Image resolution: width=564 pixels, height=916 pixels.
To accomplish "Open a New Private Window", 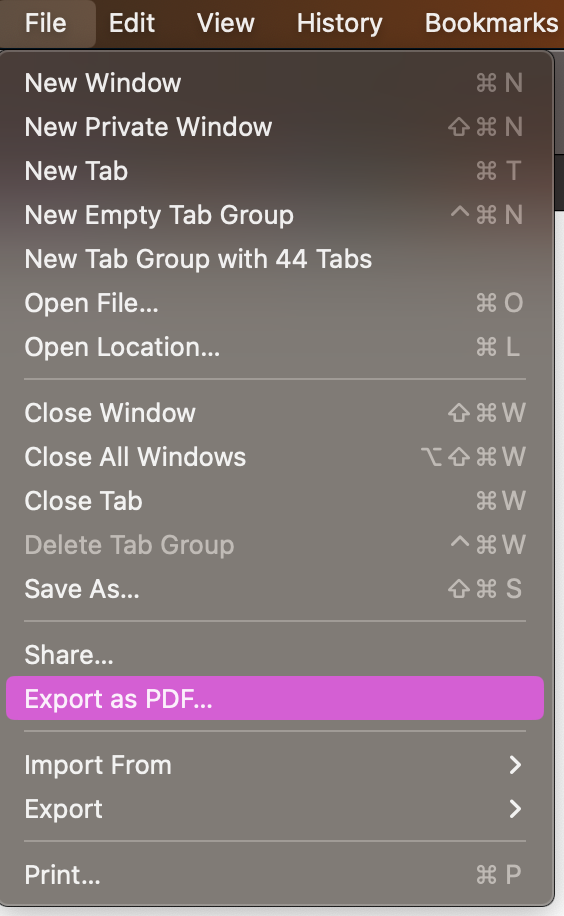I will pos(275,127).
